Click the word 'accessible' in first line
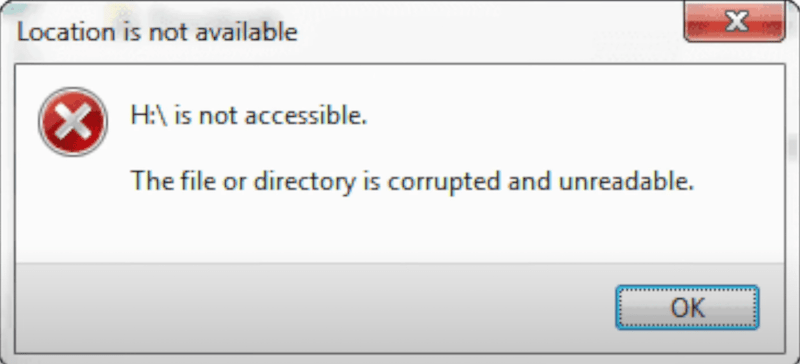The height and width of the screenshot is (364, 800). tap(304, 116)
